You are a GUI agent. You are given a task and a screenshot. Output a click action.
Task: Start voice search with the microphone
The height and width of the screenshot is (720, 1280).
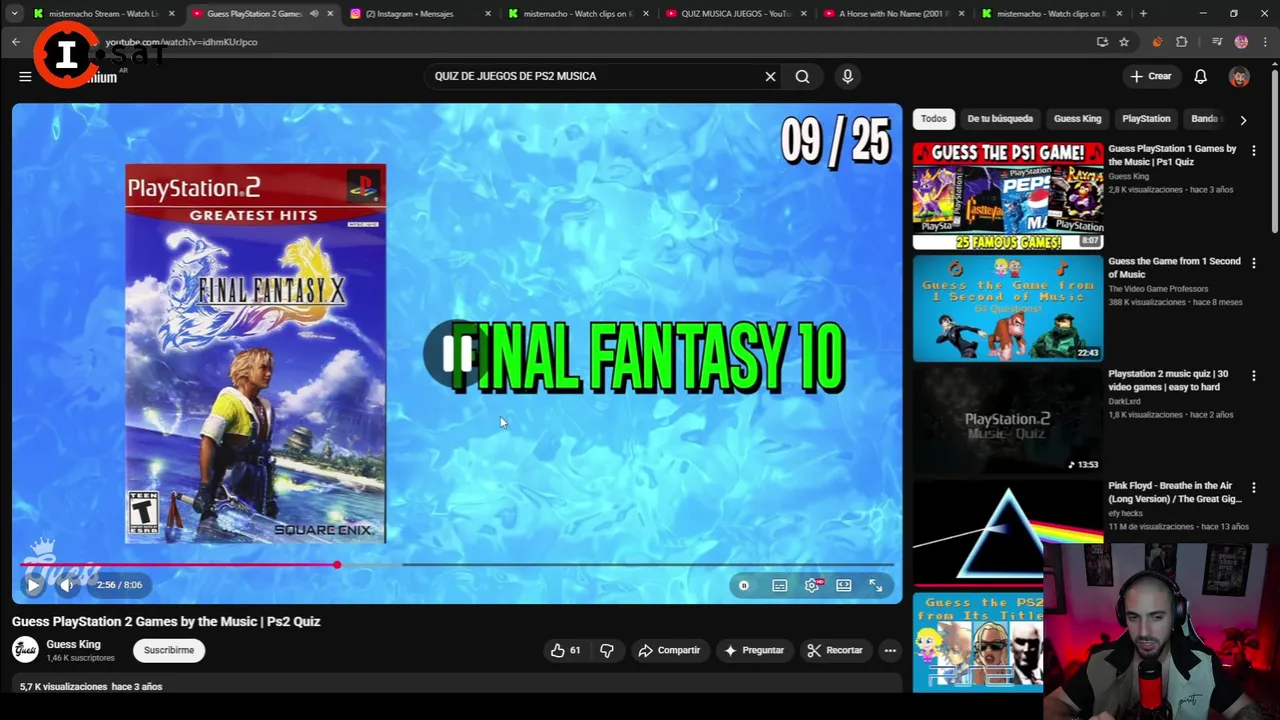847,76
